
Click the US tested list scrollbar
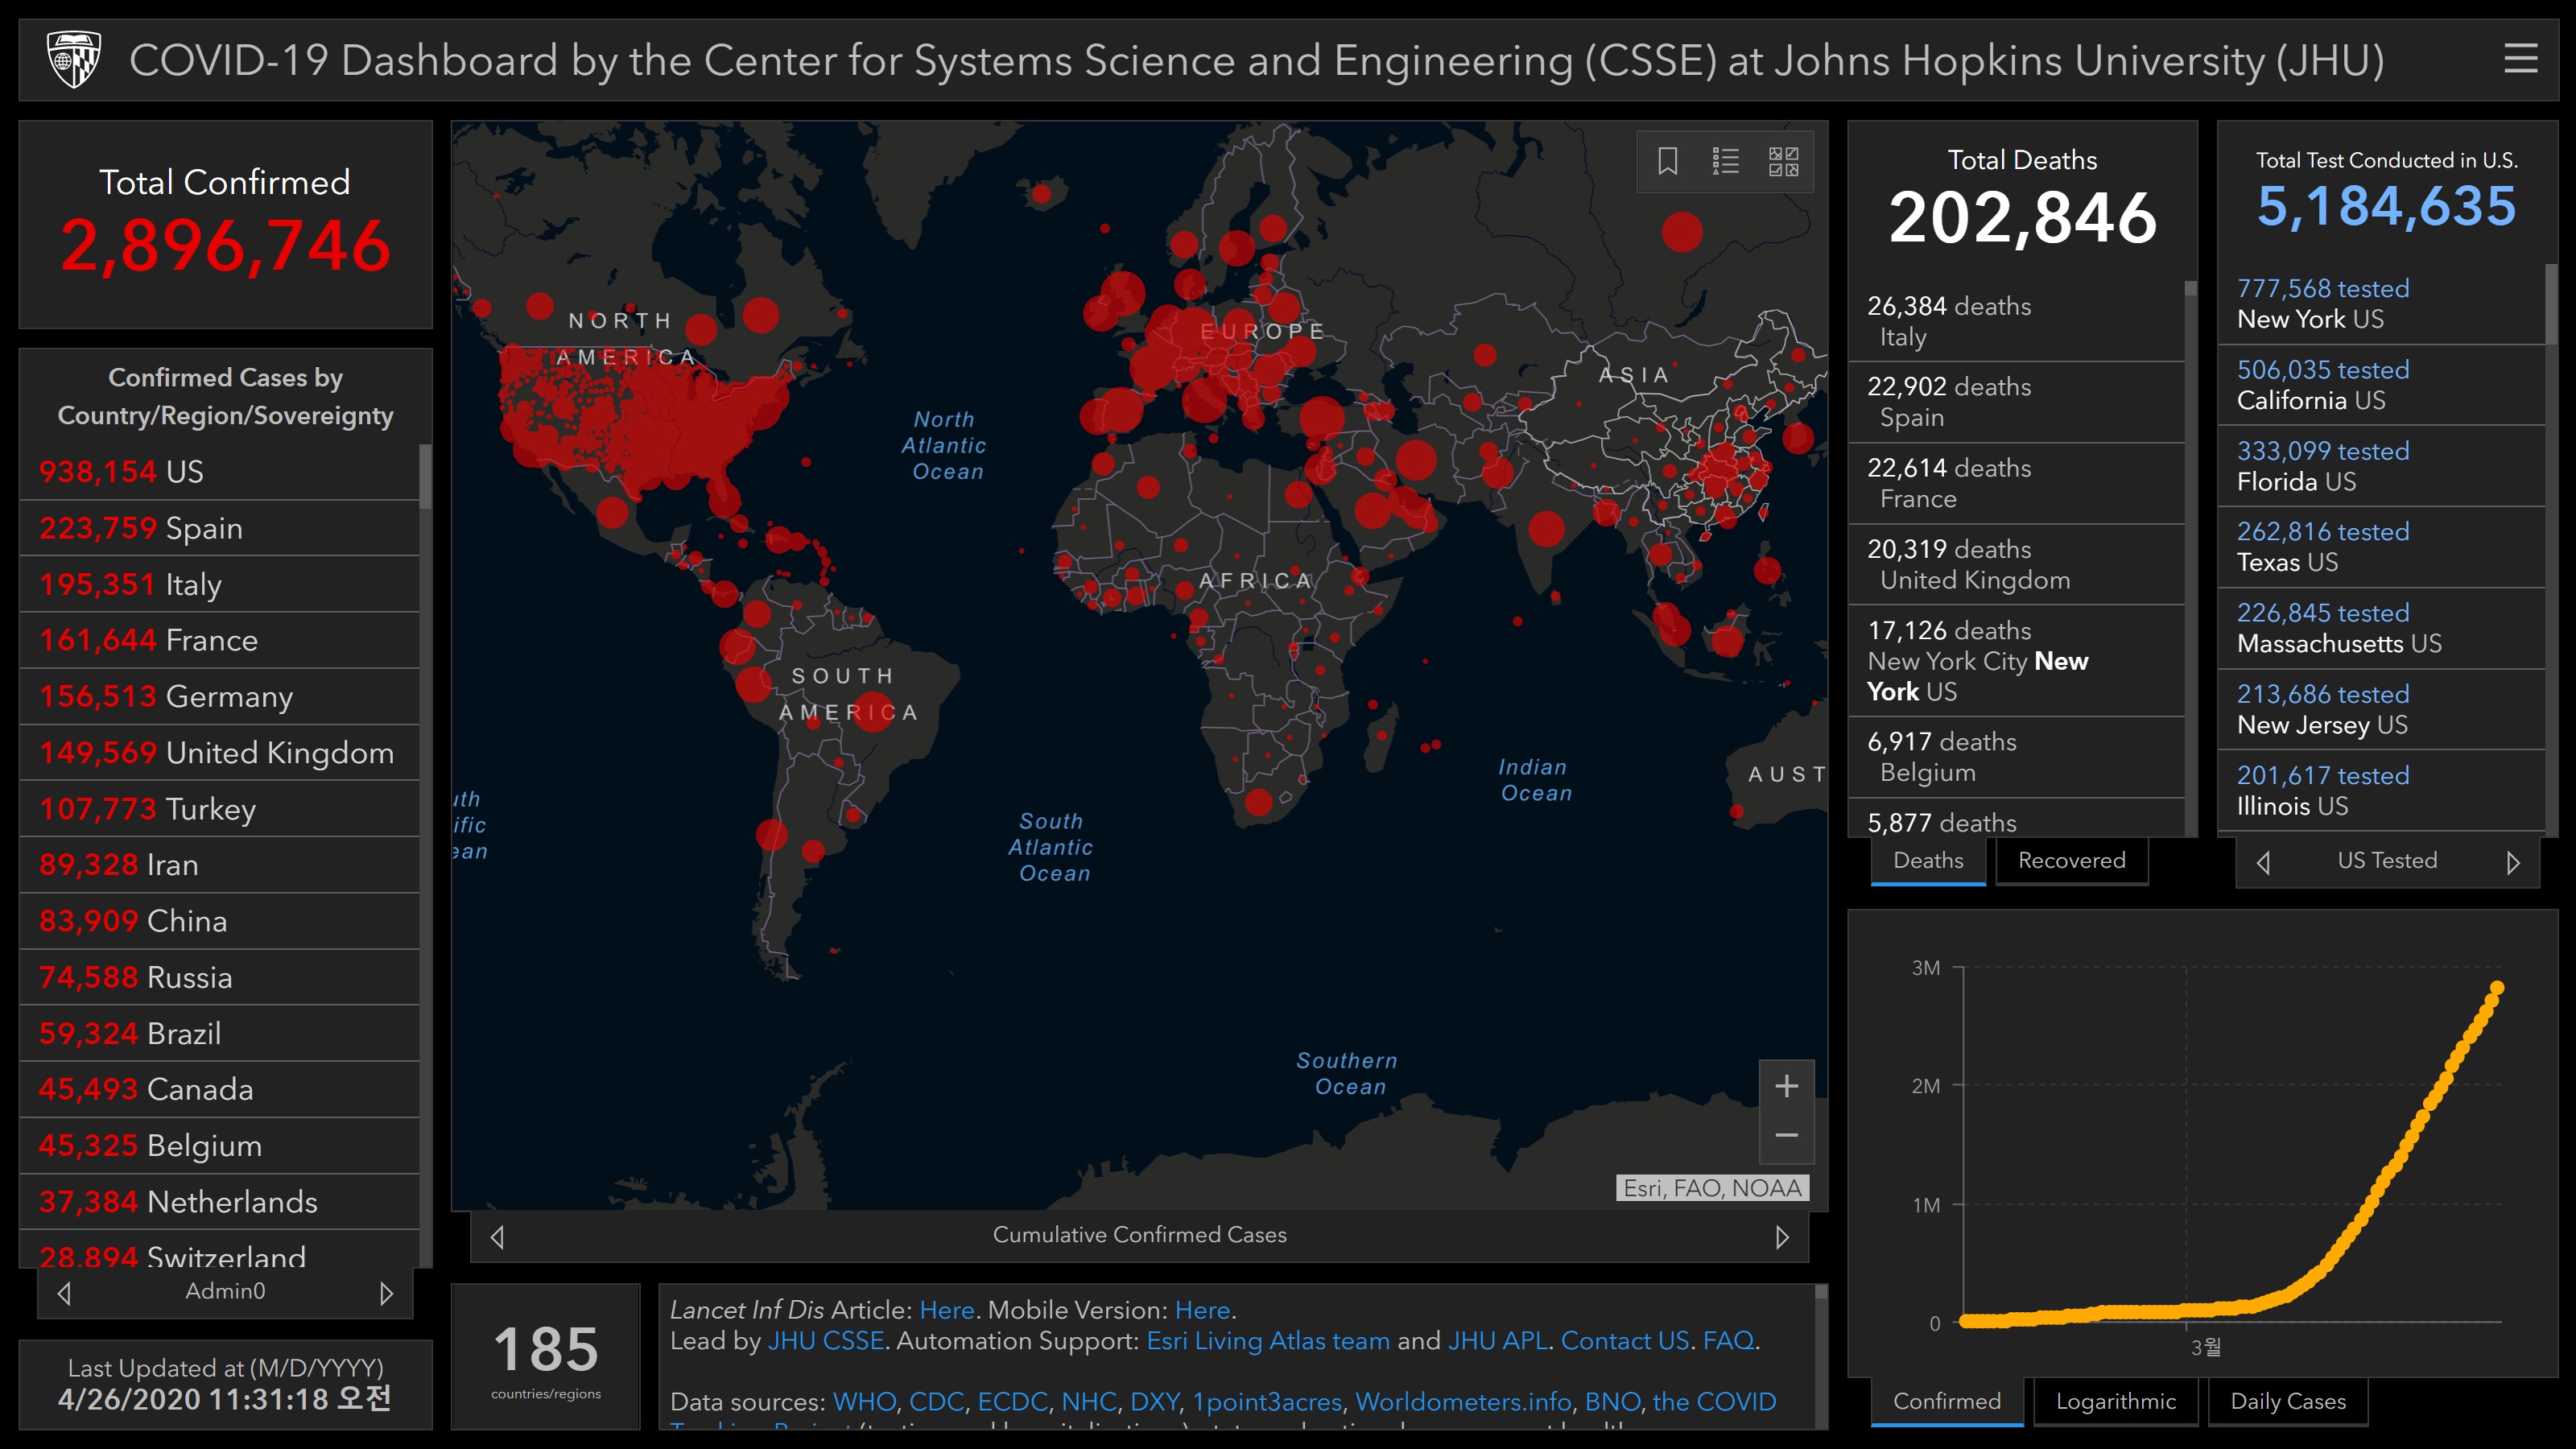2551,304
